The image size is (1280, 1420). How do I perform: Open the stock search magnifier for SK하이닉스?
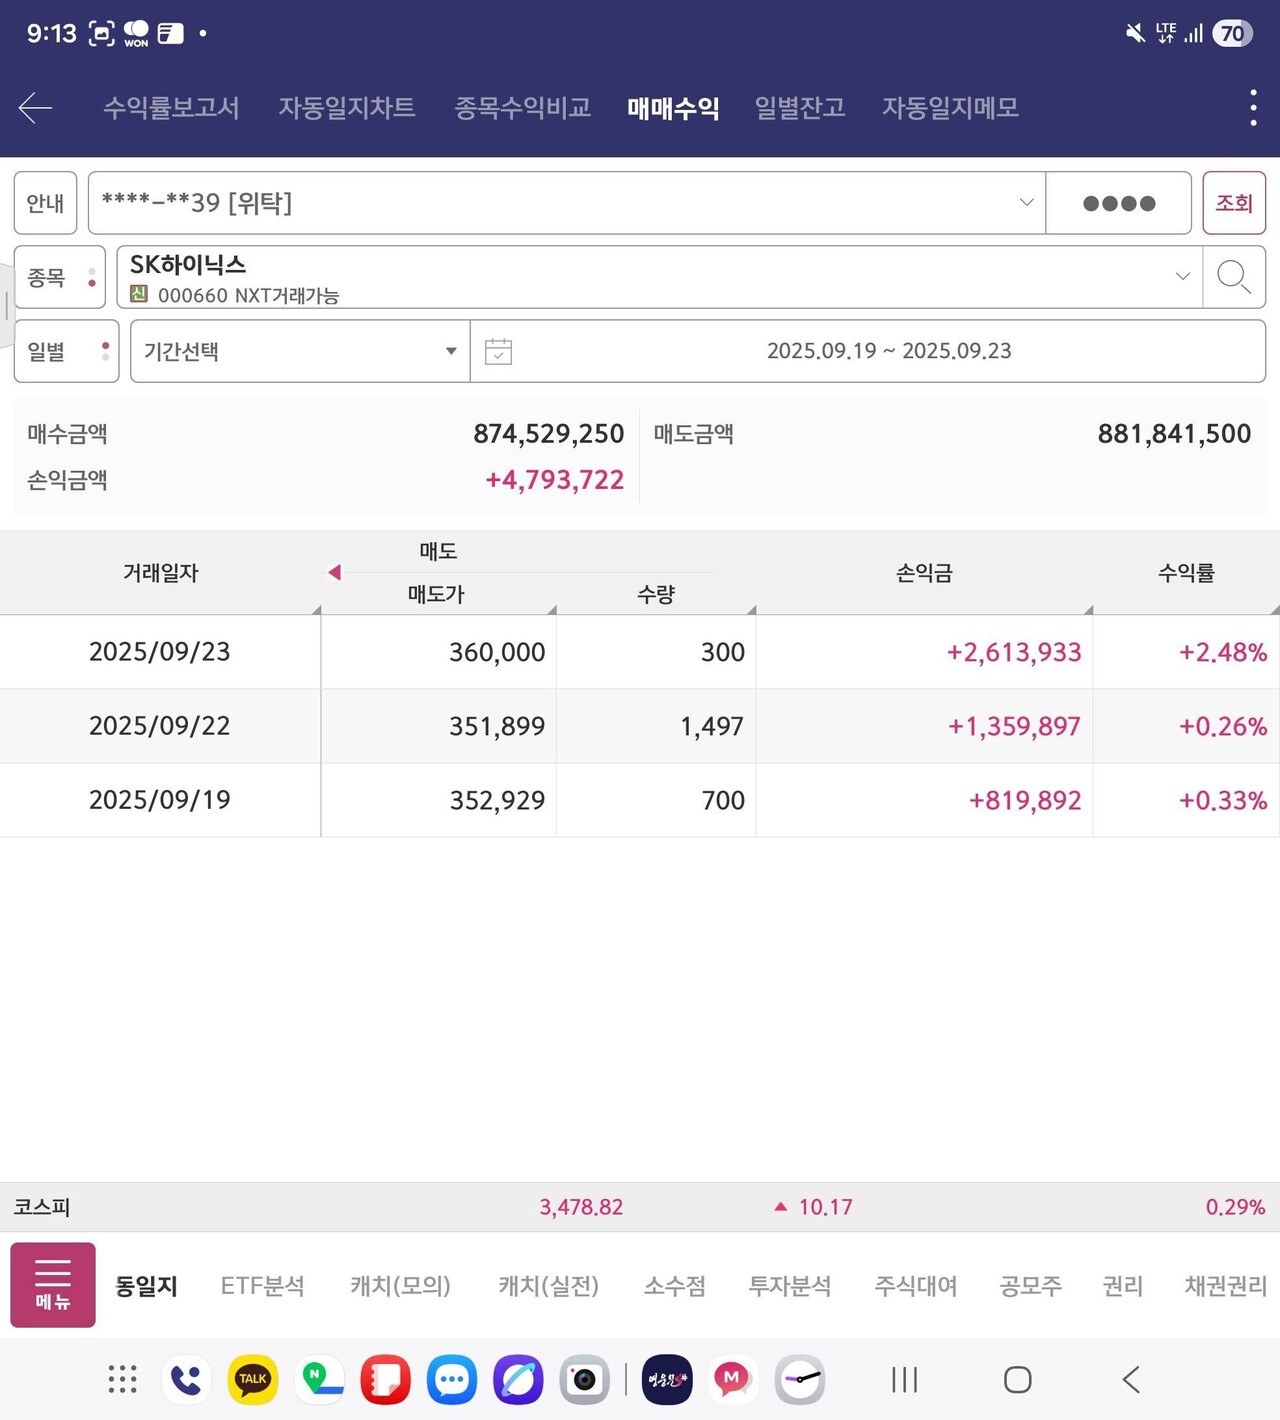pos(1233,277)
